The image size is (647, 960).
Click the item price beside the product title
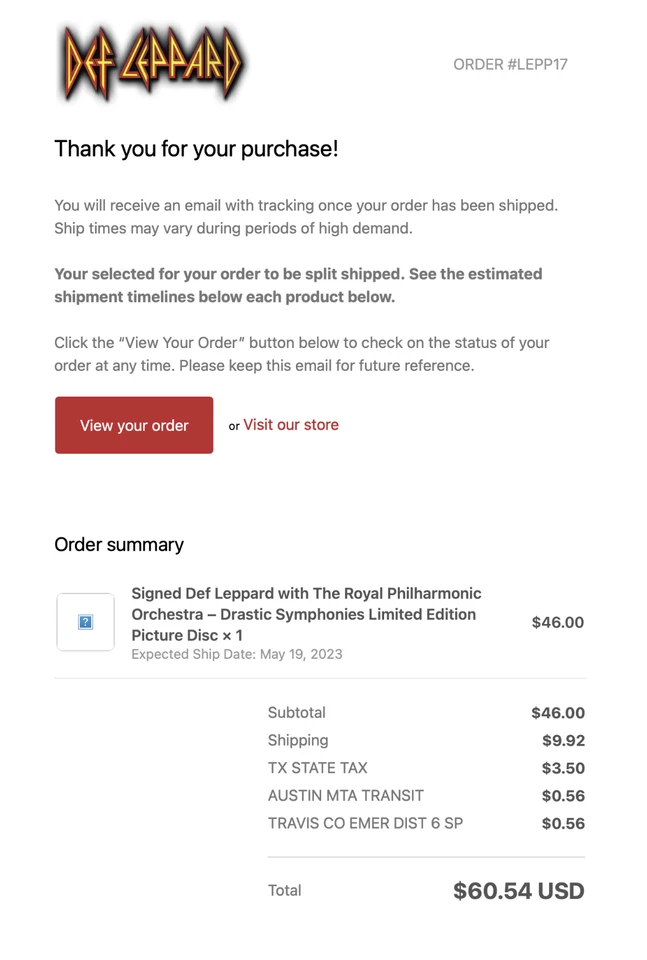pos(557,622)
